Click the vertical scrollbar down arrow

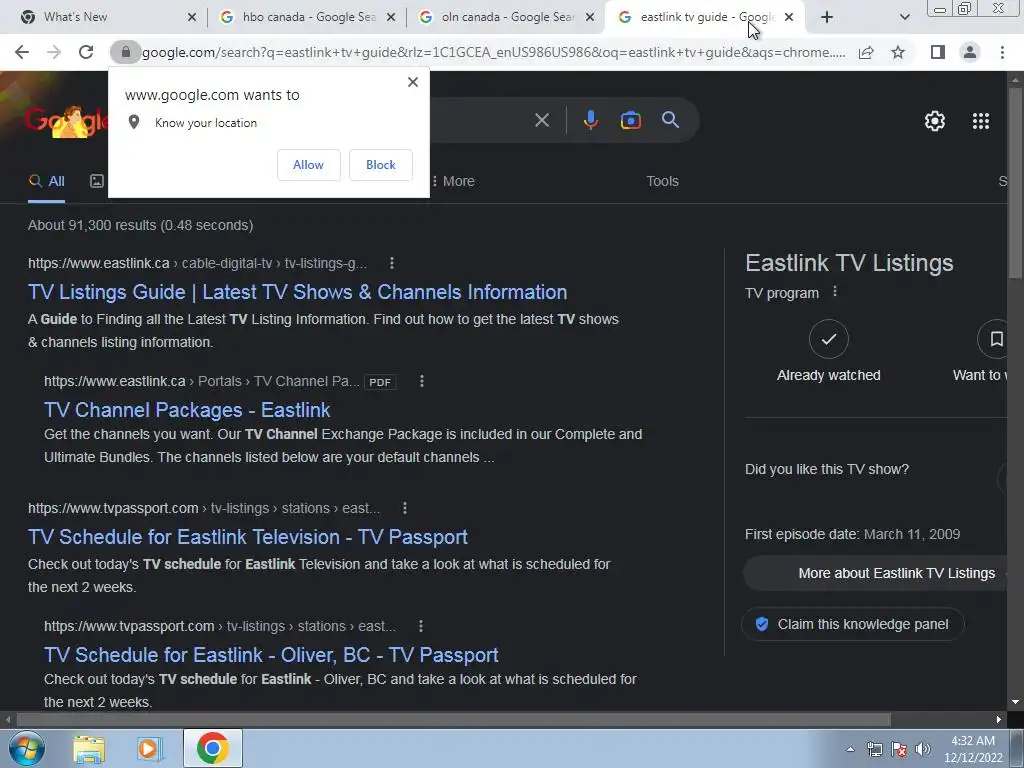point(1016,703)
